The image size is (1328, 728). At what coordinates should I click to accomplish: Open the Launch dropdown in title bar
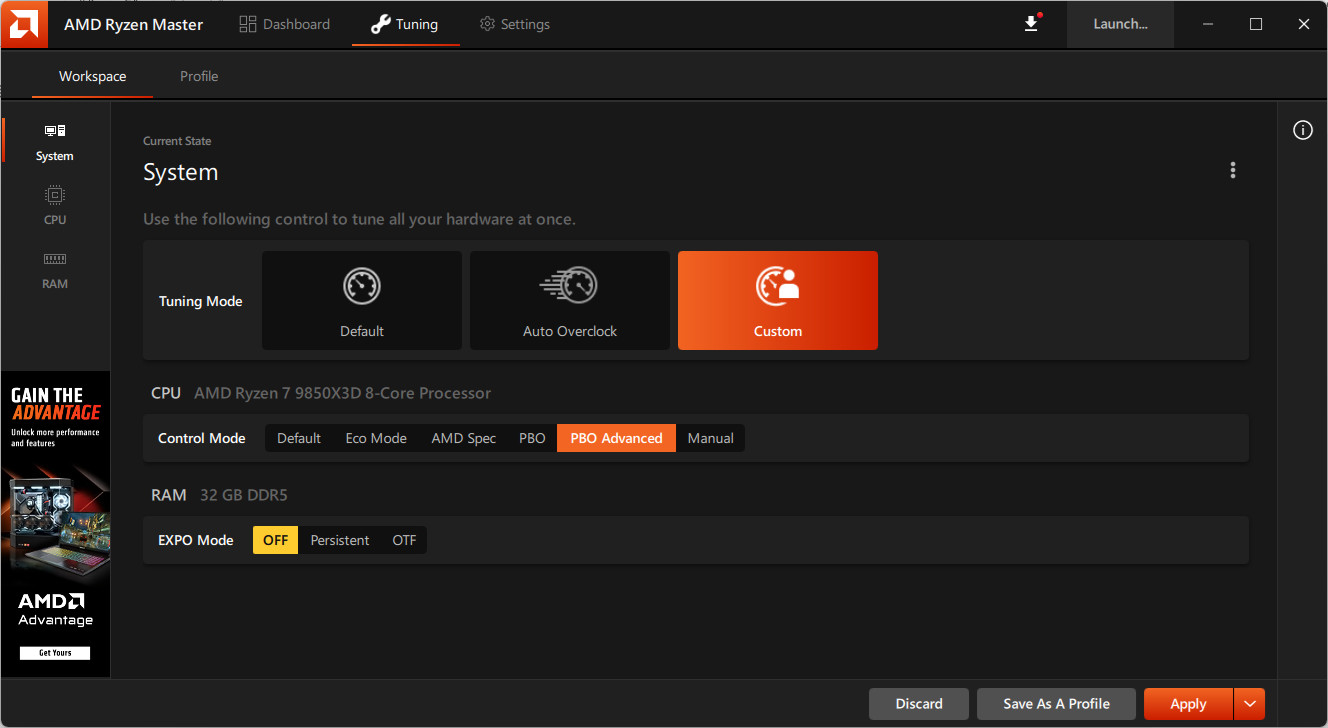(1120, 24)
